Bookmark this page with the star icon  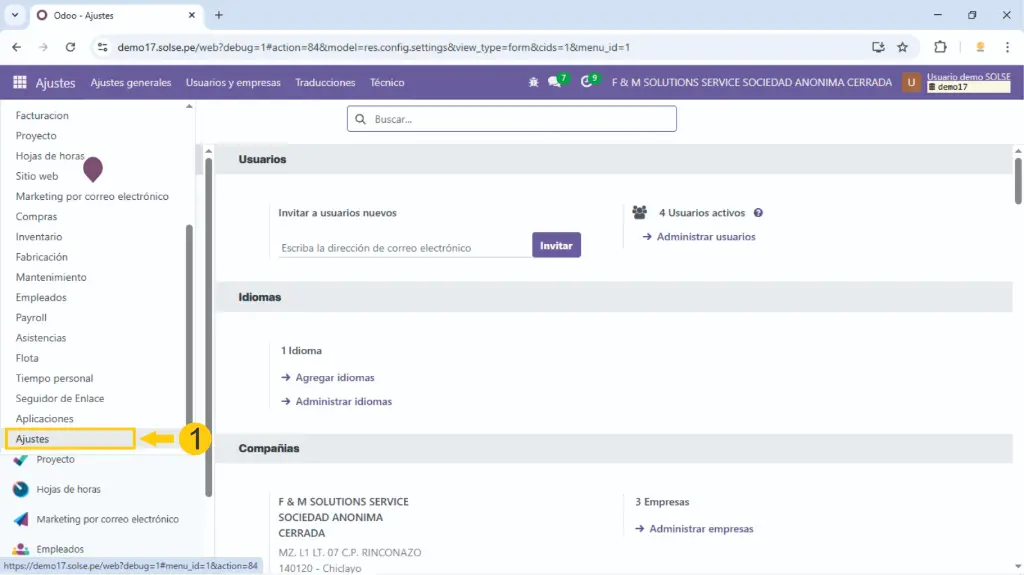tap(902, 47)
